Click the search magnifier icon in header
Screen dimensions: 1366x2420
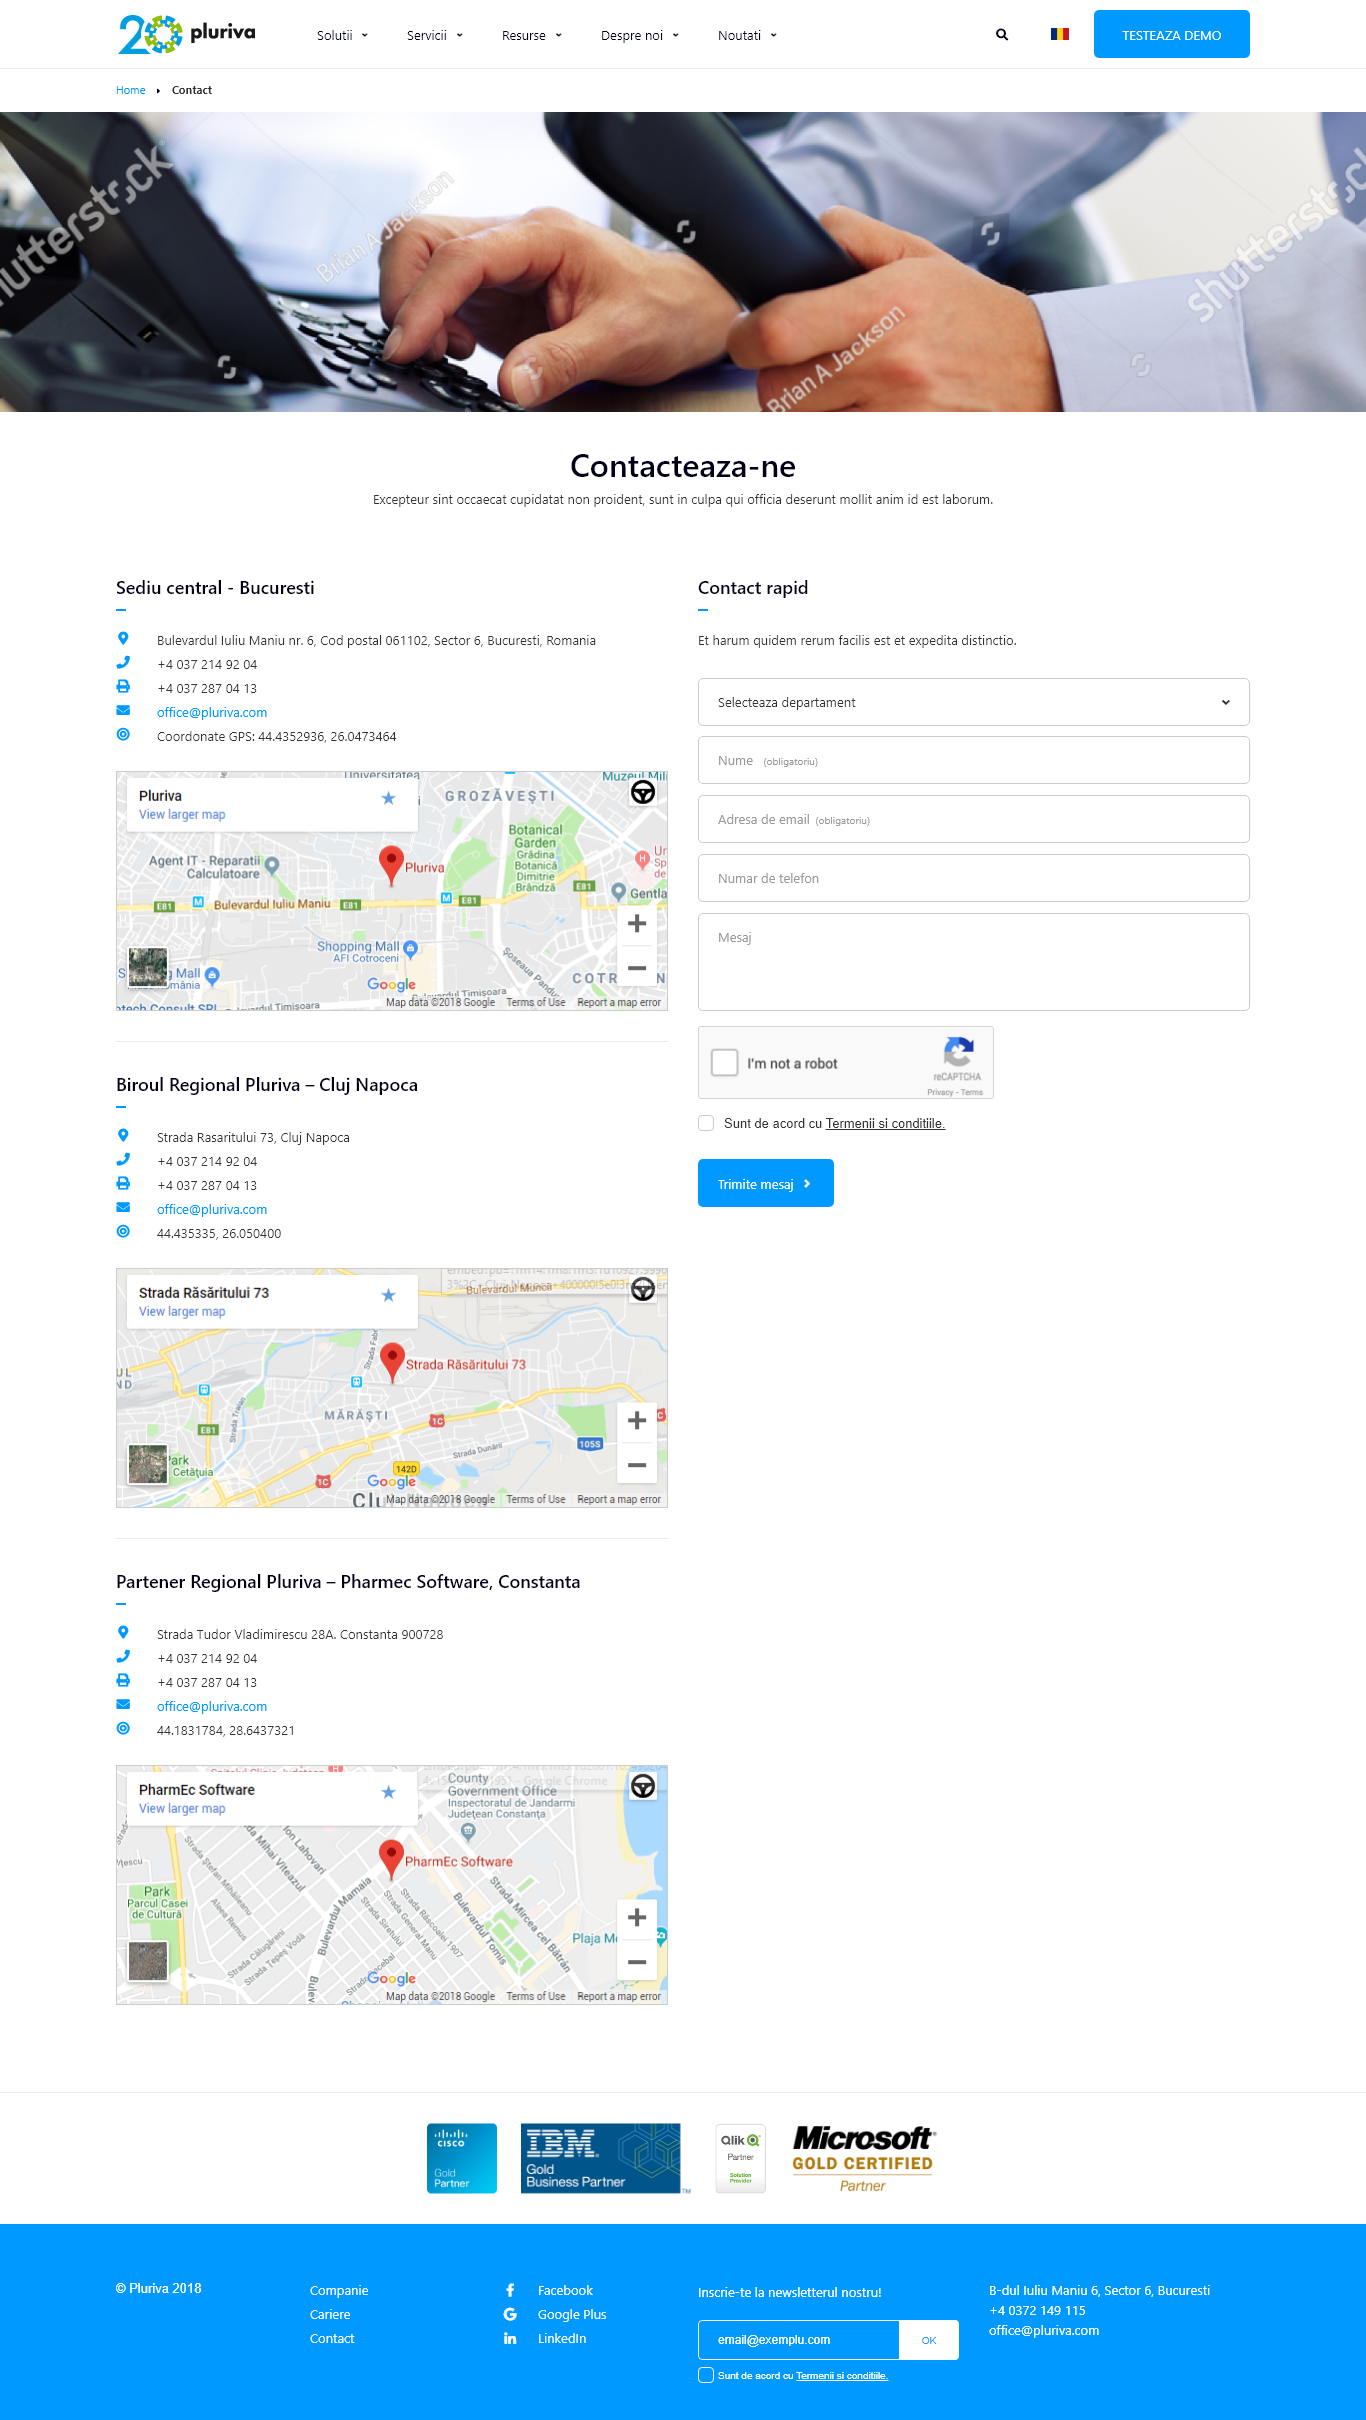1002,35
